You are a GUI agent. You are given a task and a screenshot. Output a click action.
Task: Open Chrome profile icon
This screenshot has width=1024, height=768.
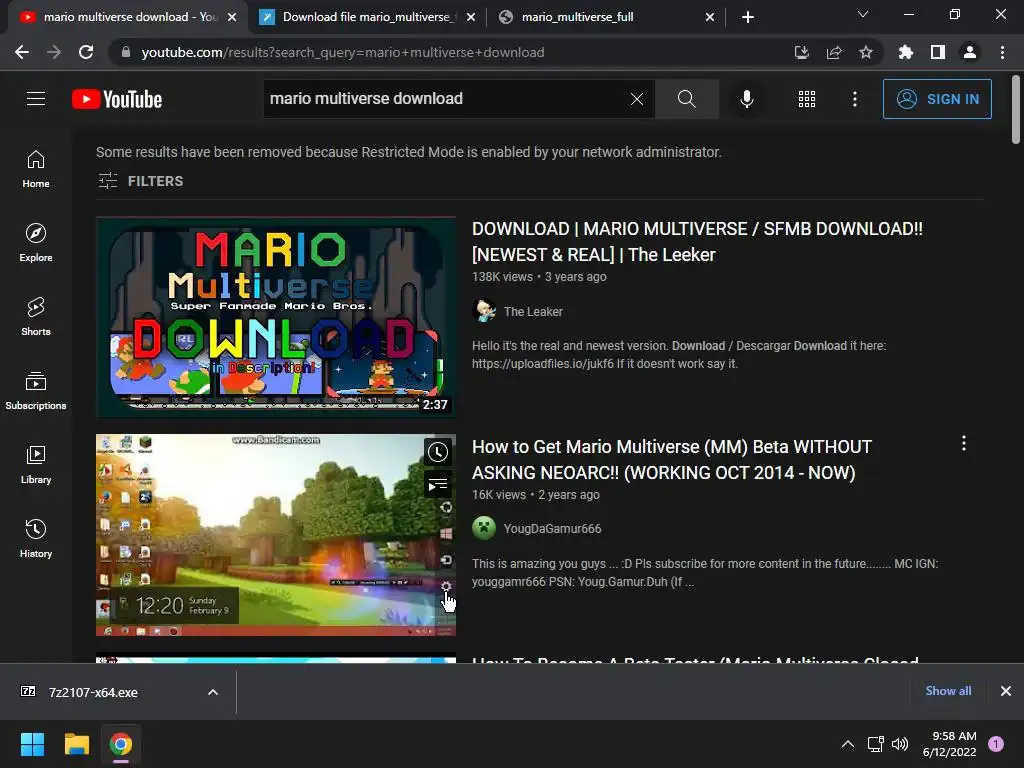(x=970, y=52)
